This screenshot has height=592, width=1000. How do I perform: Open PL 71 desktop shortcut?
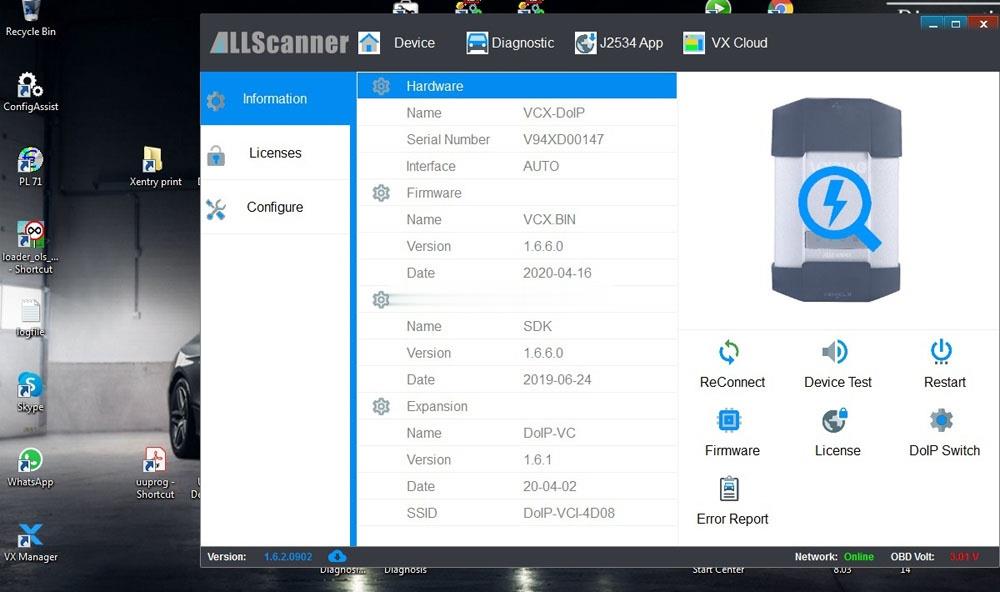coord(30,166)
